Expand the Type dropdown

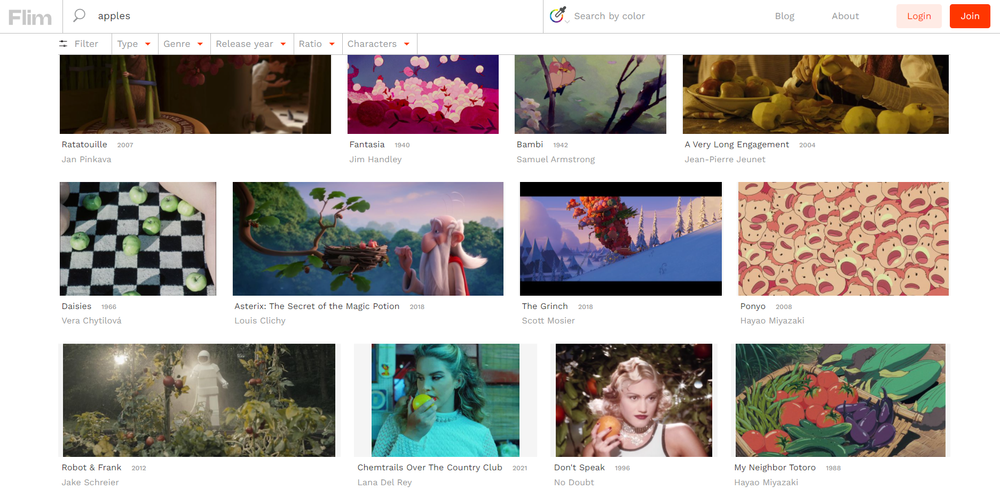coord(134,44)
